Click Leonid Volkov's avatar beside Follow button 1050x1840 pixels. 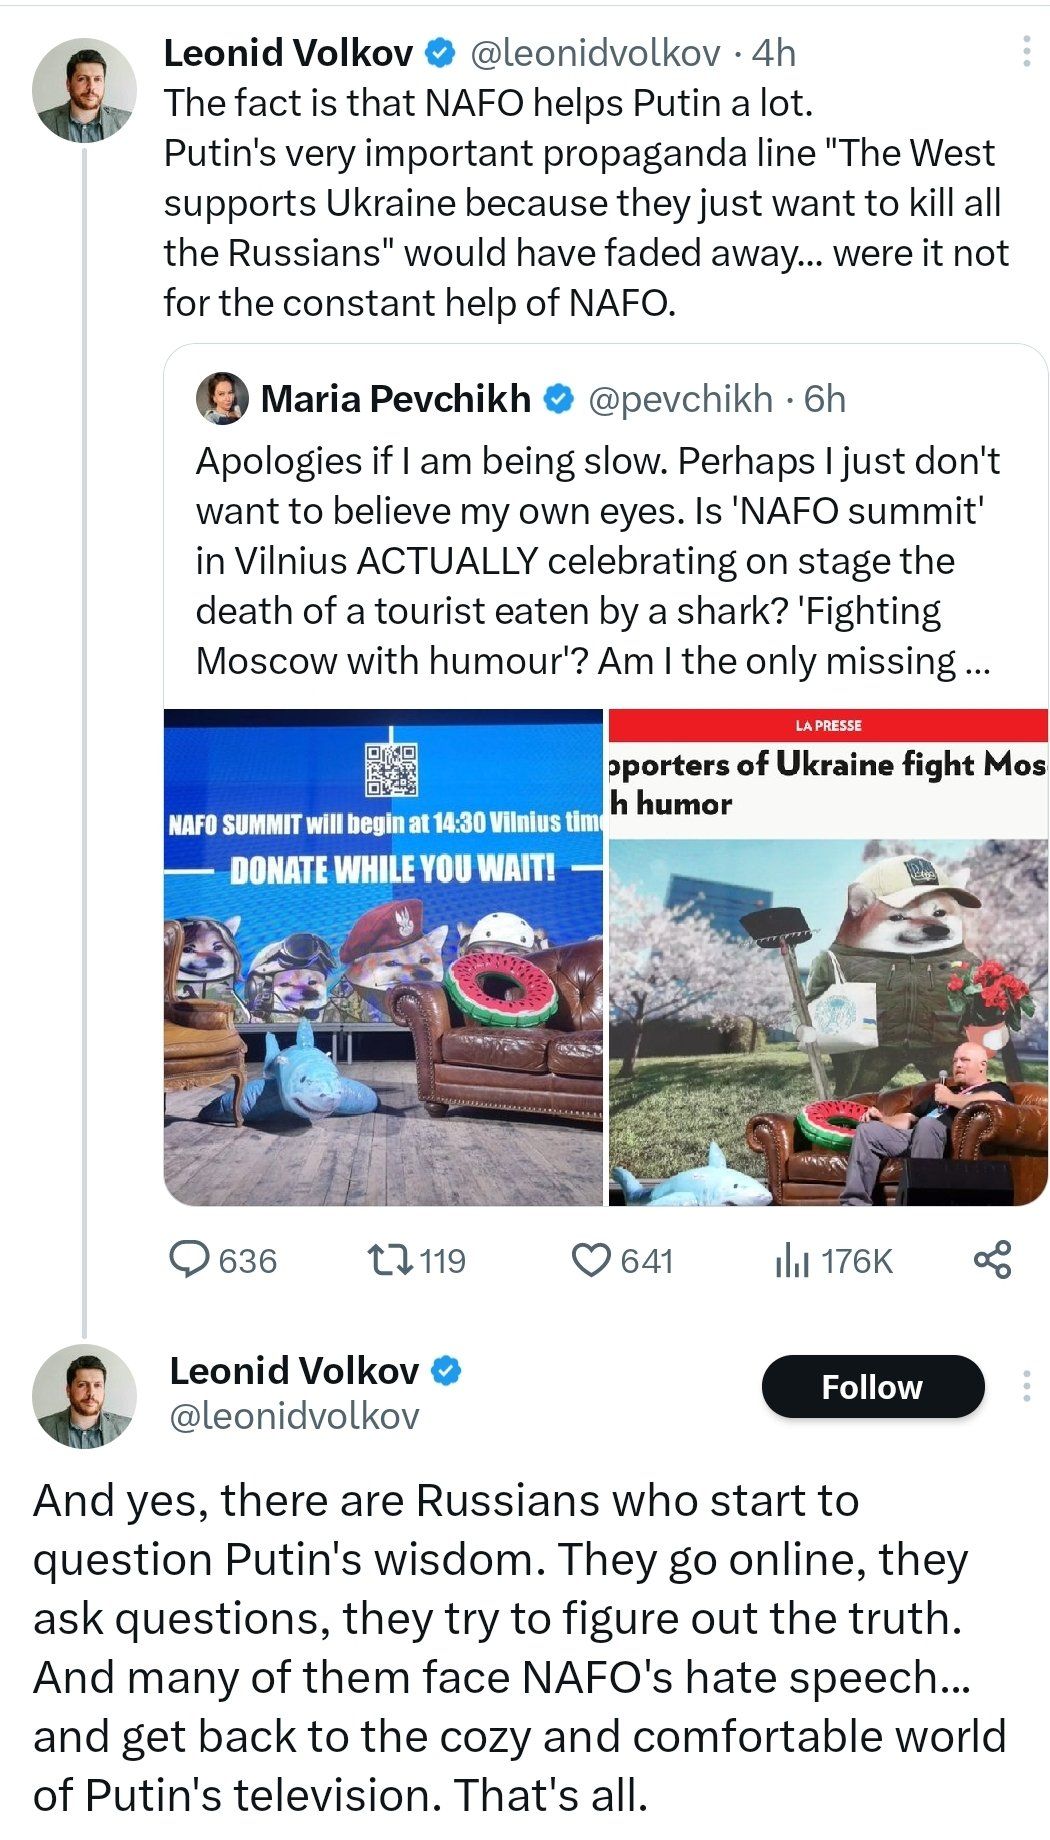84,1396
